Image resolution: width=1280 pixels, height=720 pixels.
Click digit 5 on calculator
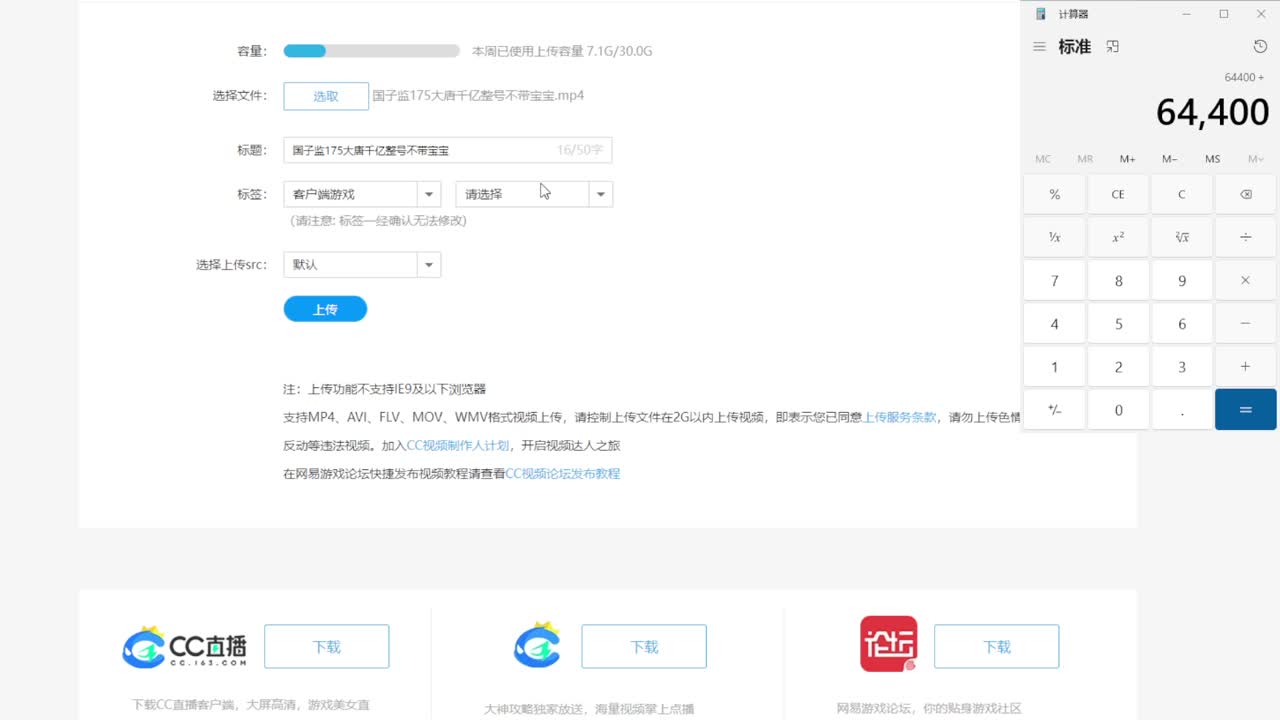point(1118,323)
